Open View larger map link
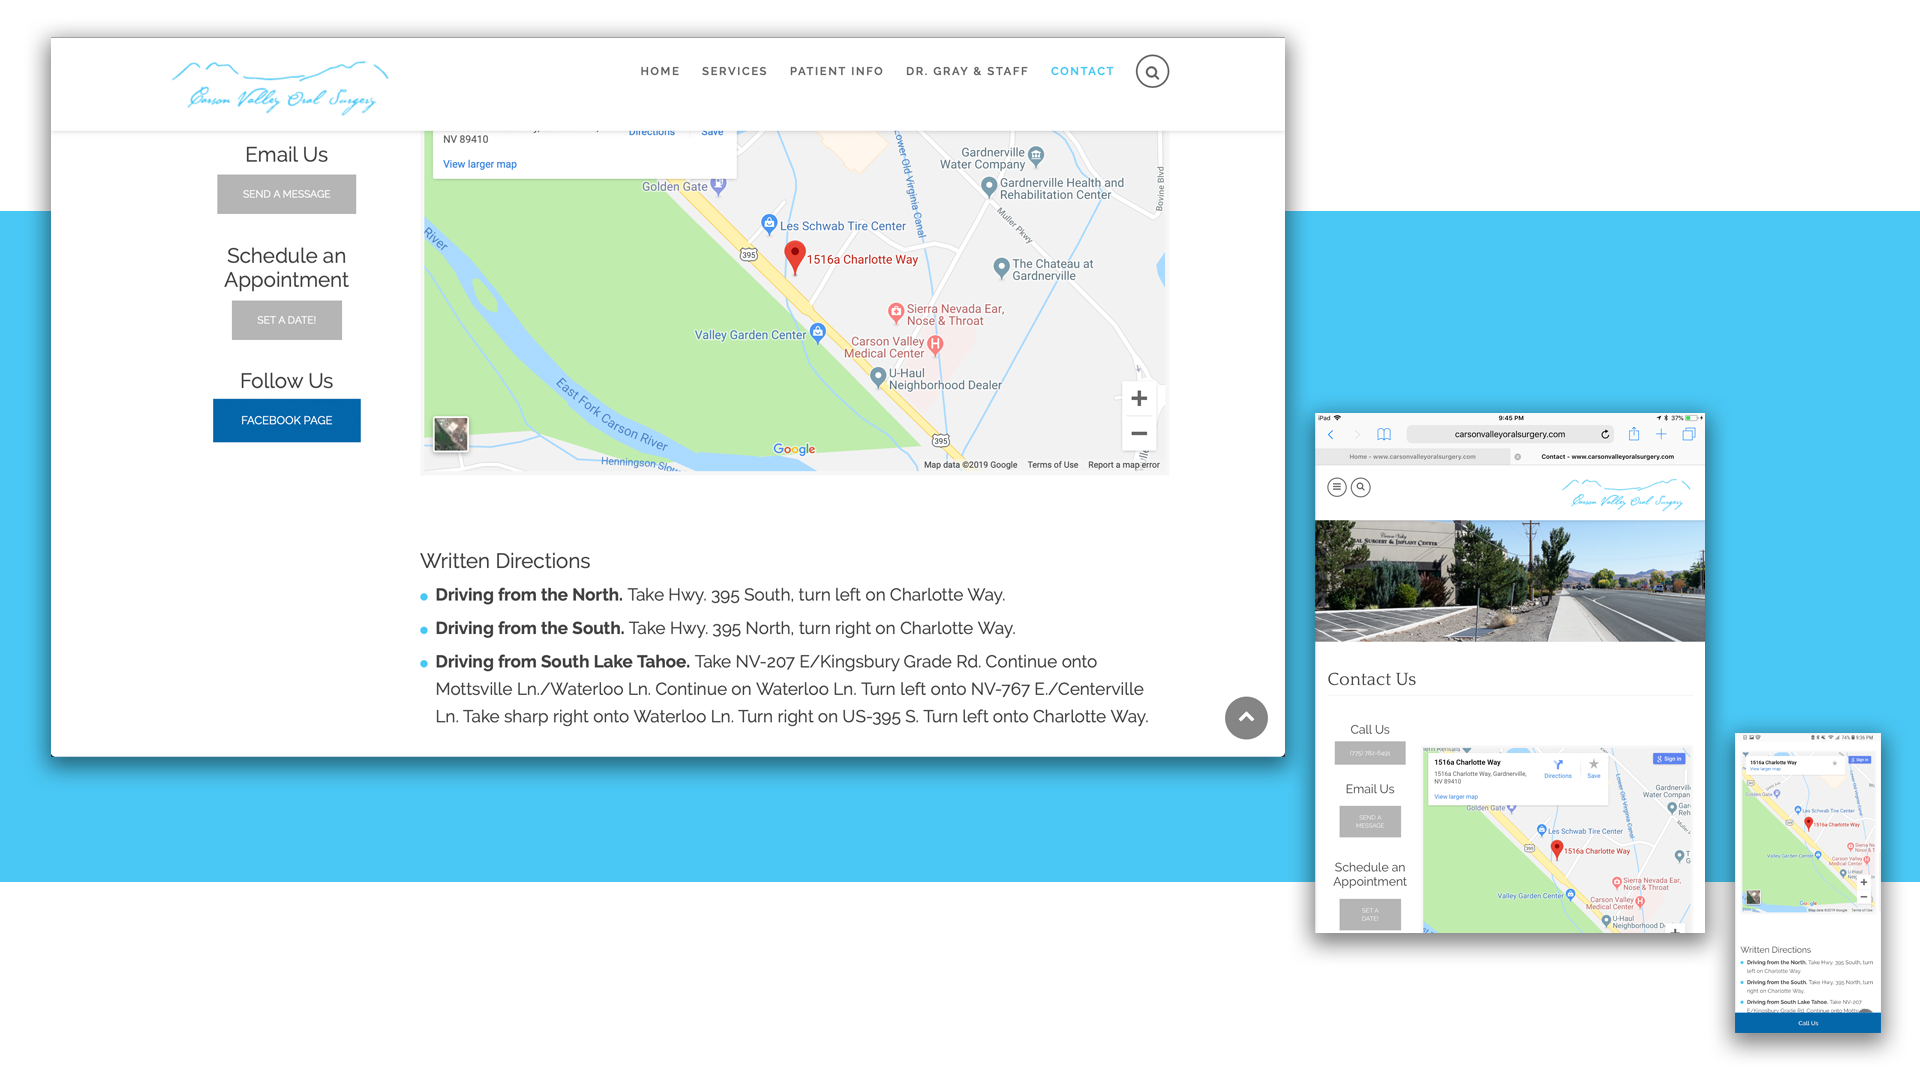This screenshot has height=1080, width=1920. point(480,164)
